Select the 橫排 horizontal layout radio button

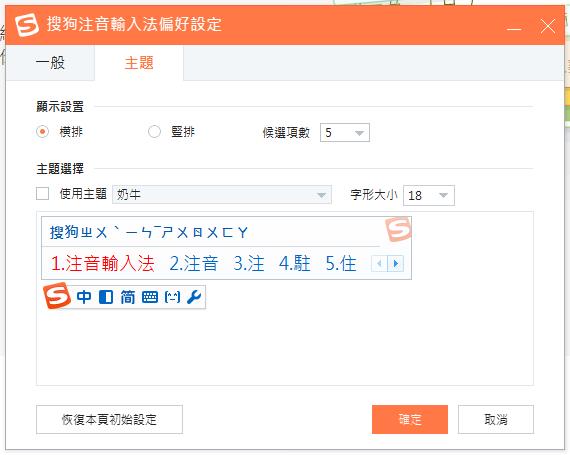coord(43,131)
